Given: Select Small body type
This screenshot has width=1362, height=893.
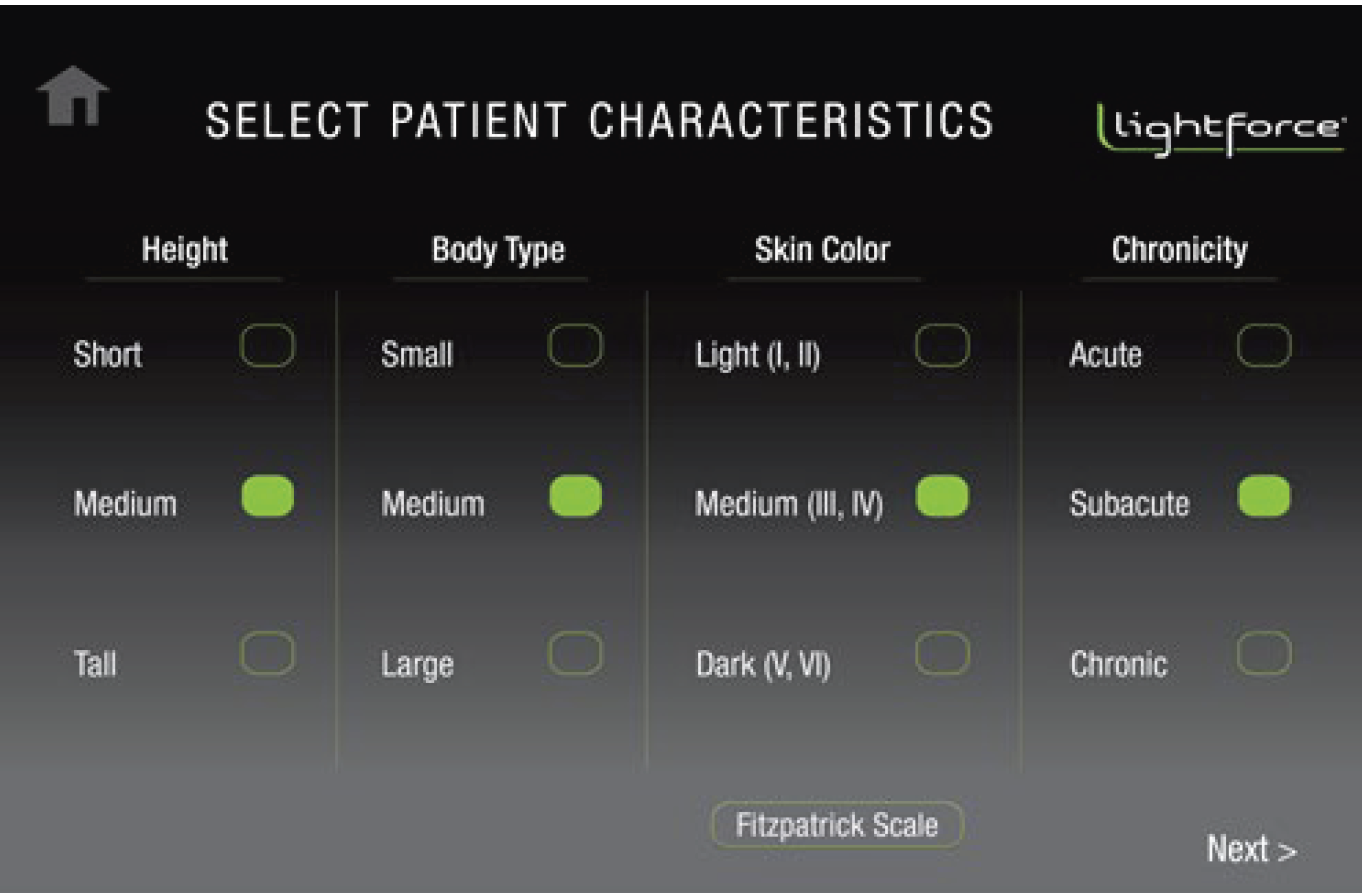Looking at the screenshot, I should point(575,347).
